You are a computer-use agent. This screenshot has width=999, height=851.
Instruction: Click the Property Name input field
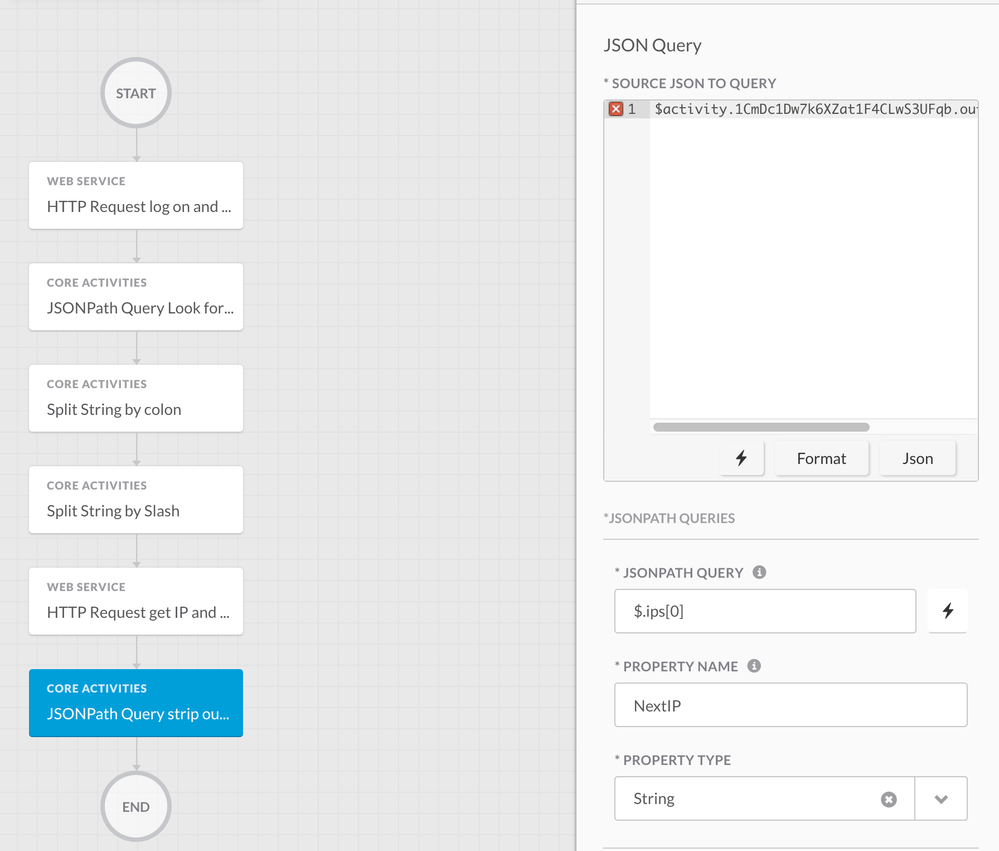pos(791,705)
